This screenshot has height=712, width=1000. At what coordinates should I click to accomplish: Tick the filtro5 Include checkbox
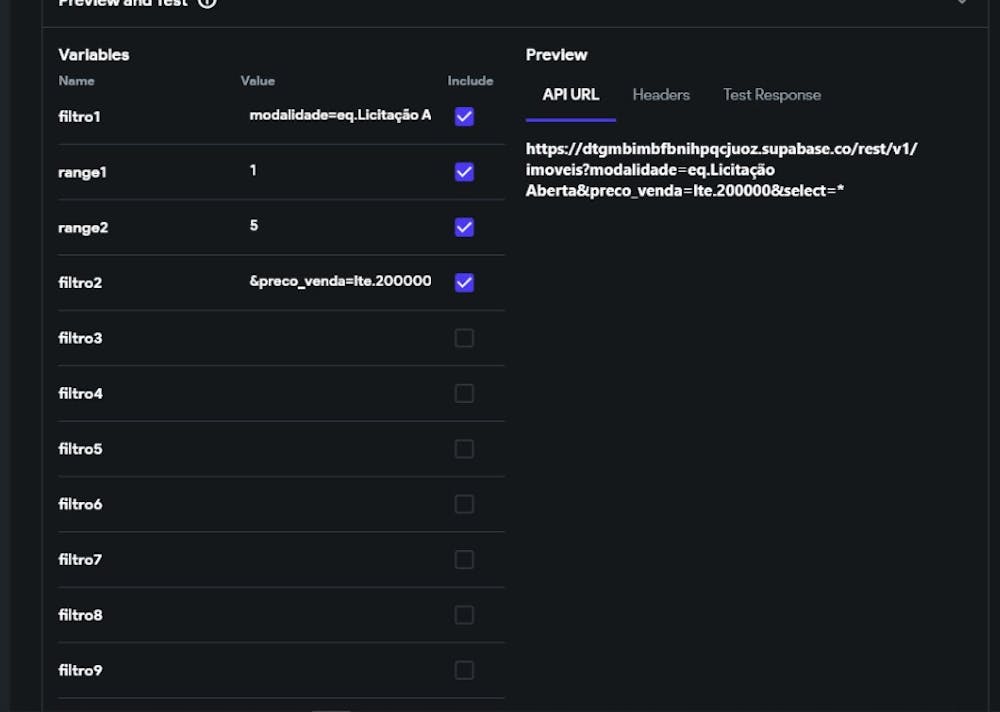click(x=464, y=449)
